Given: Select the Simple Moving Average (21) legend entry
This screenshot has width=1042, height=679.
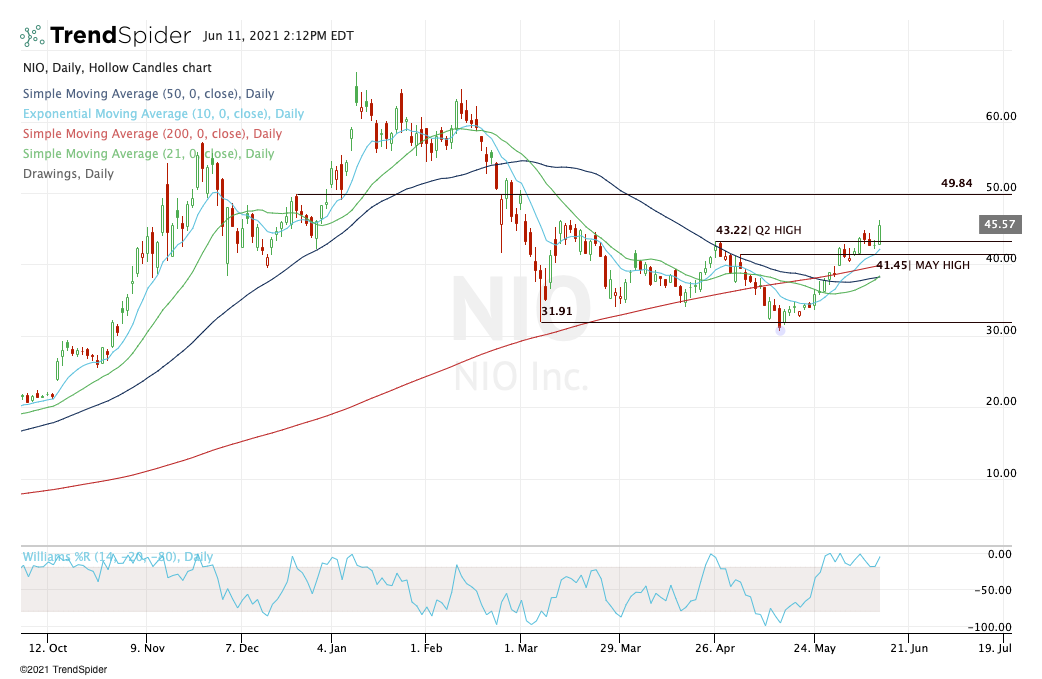Looking at the screenshot, I should pos(148,154).
